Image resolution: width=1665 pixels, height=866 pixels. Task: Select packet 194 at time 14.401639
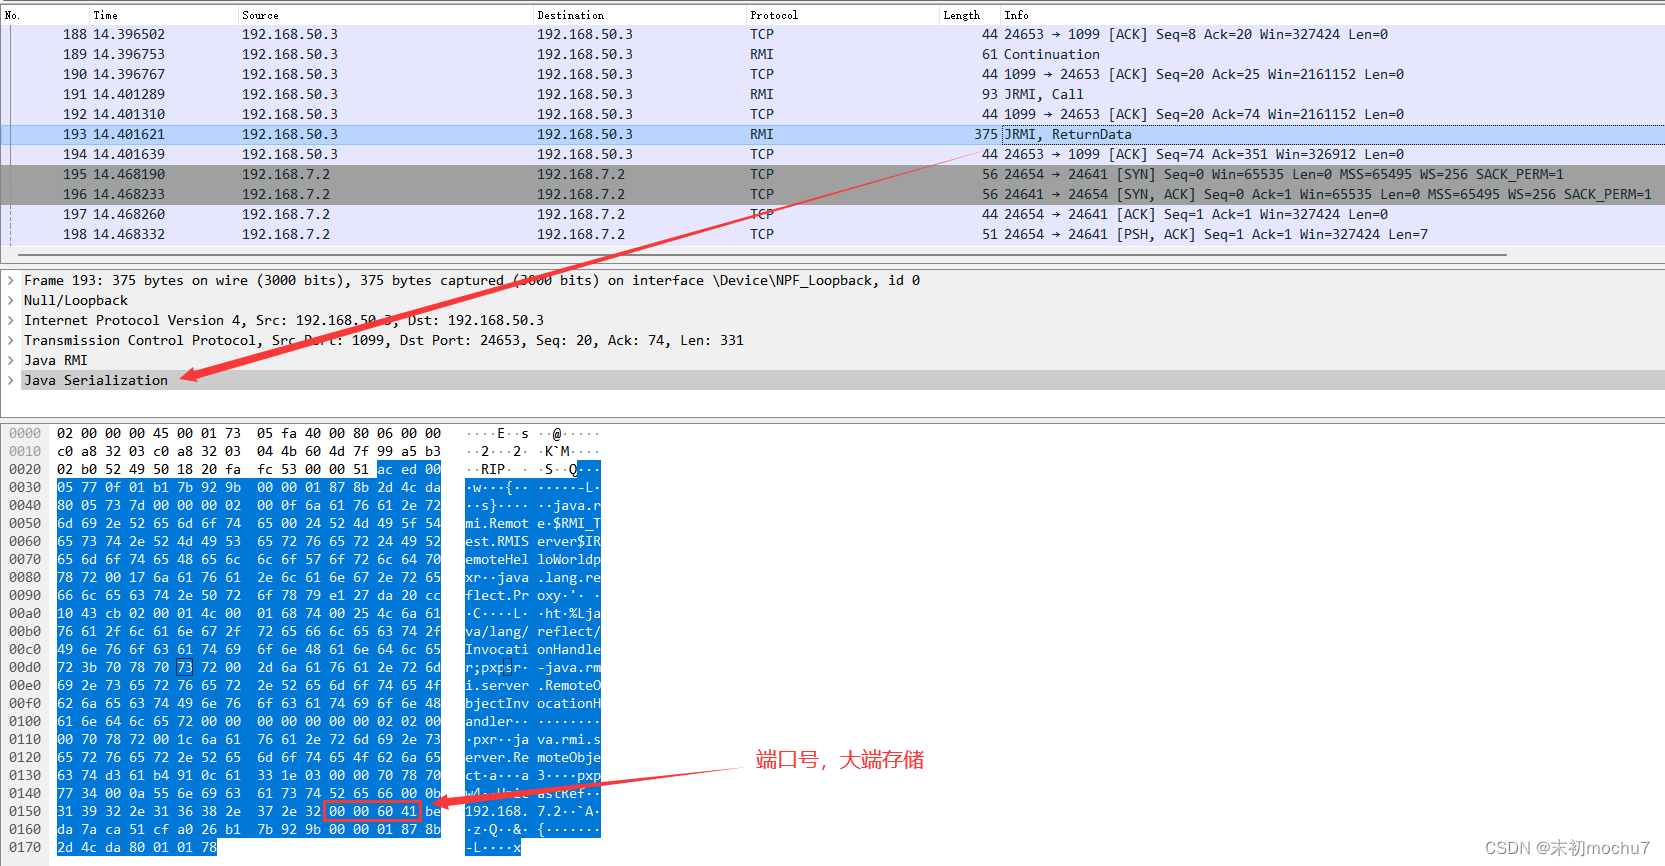click(832, 155)
